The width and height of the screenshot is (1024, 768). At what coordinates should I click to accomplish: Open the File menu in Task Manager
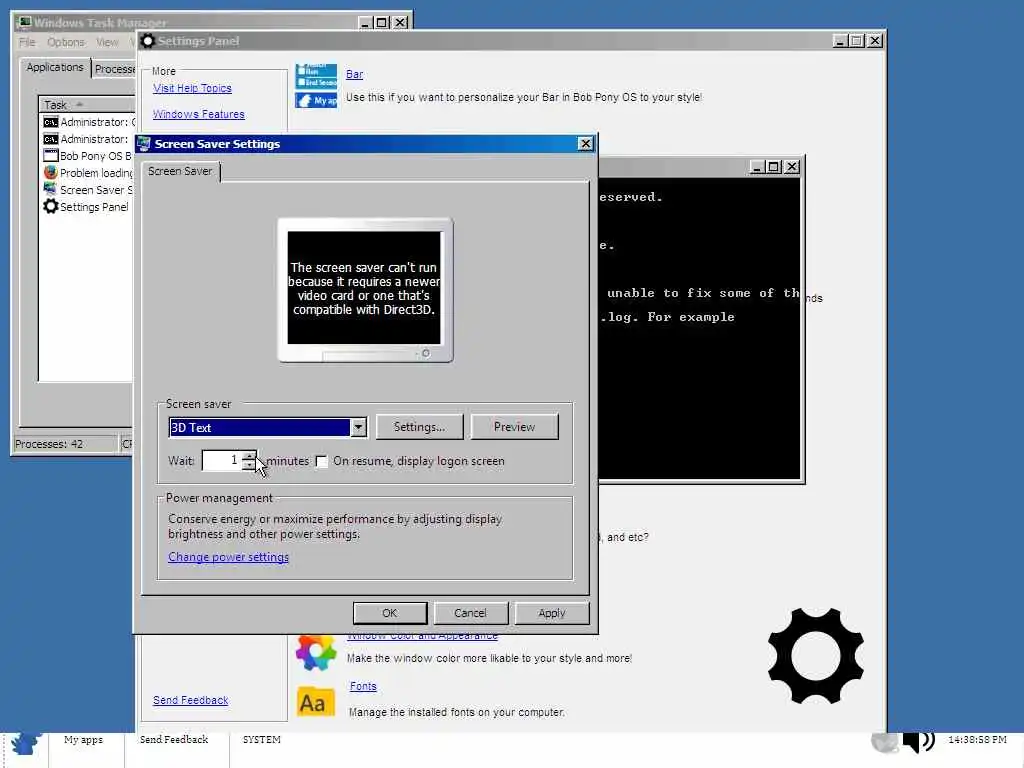27,42
